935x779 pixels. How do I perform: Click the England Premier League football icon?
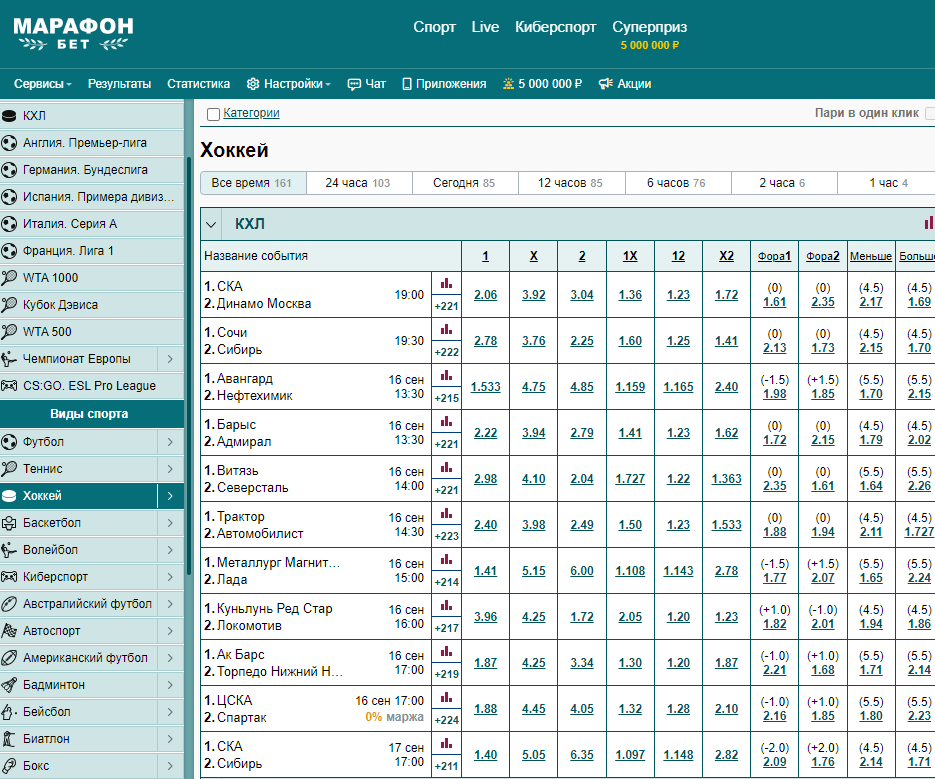point(9,143)
